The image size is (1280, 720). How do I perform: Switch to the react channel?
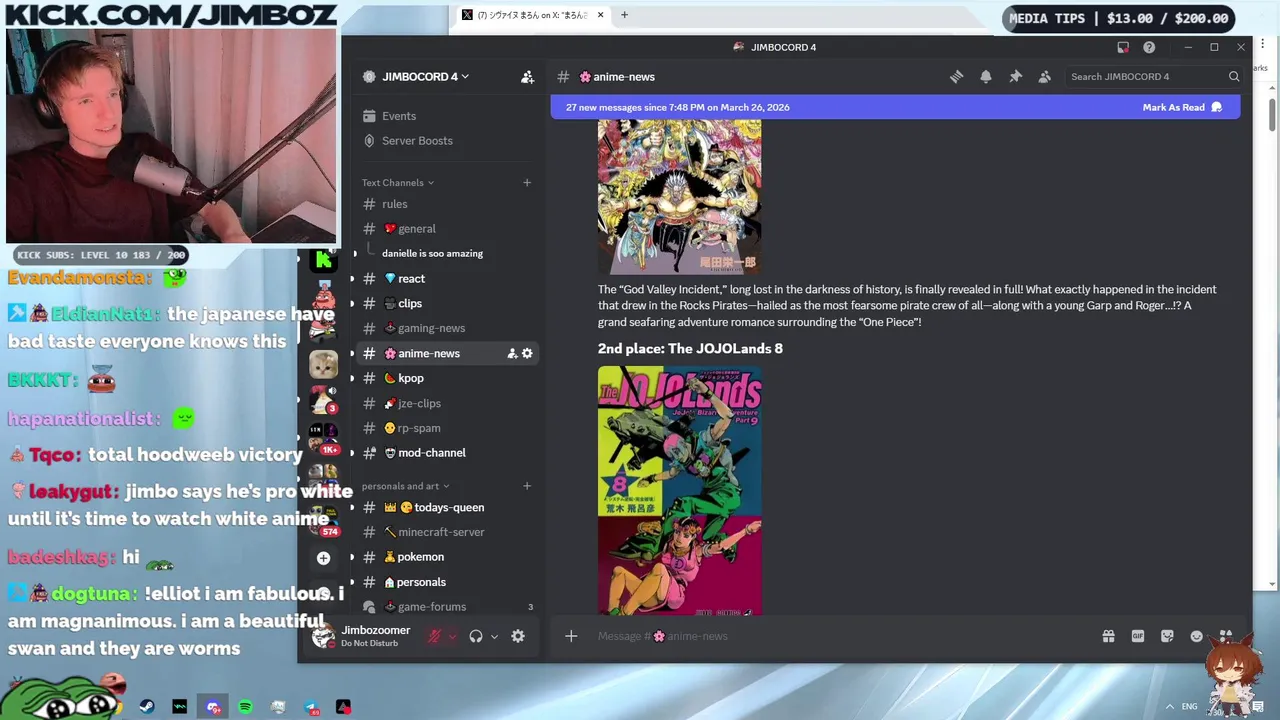(x=447, y=279)
